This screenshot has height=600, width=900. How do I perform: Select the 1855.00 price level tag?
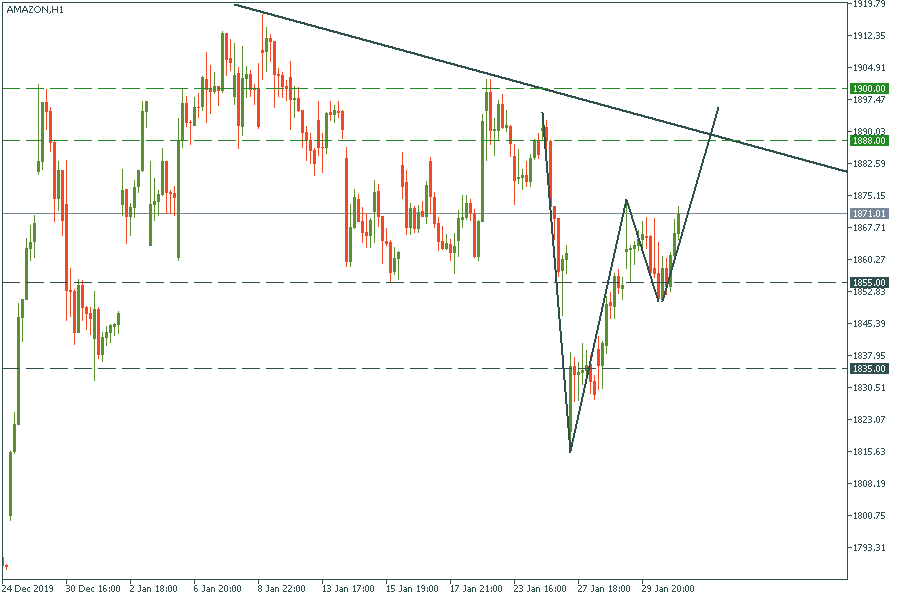coord(869,283)
